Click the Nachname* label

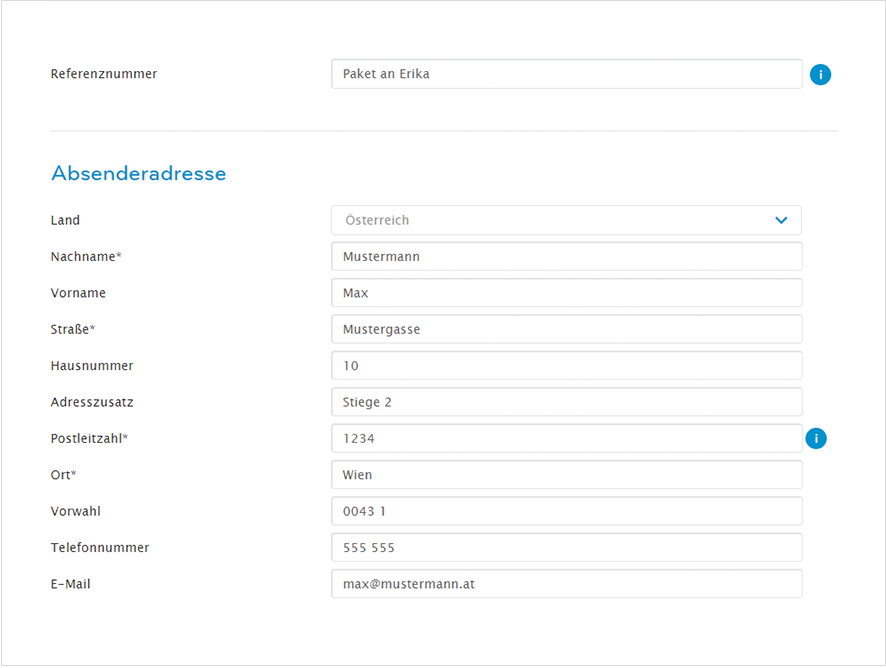(86, 257)
